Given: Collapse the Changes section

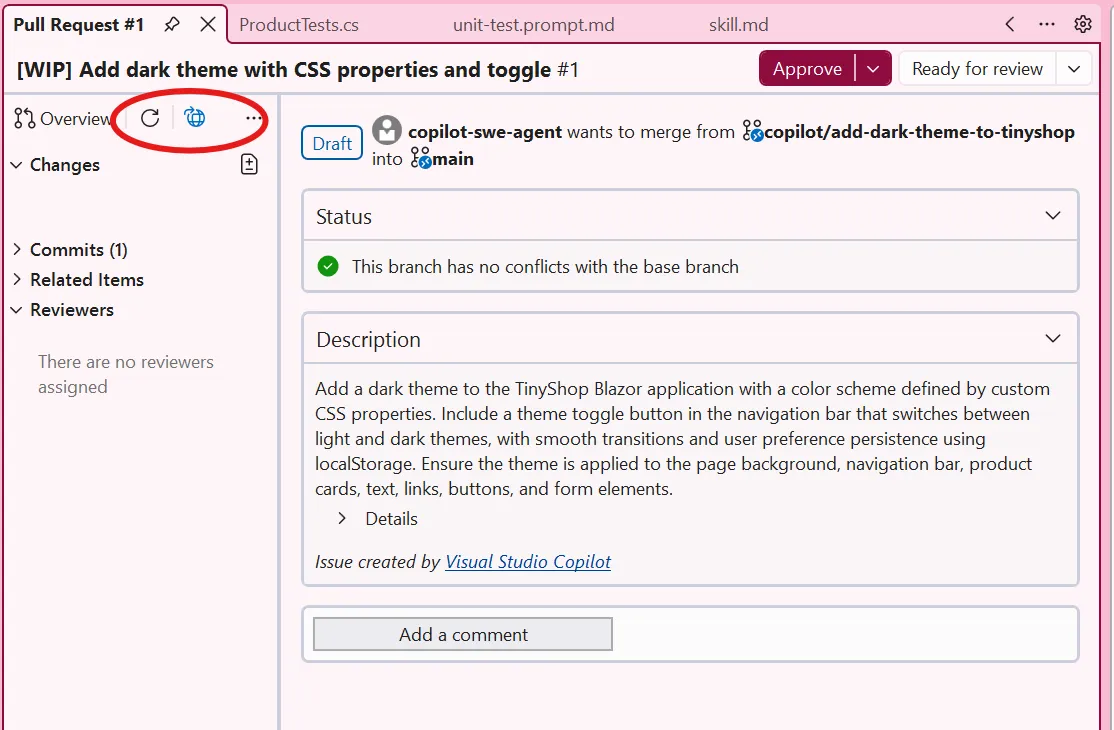Looking at the screenshot, I should pyautogui.click(x=16, y=165).
